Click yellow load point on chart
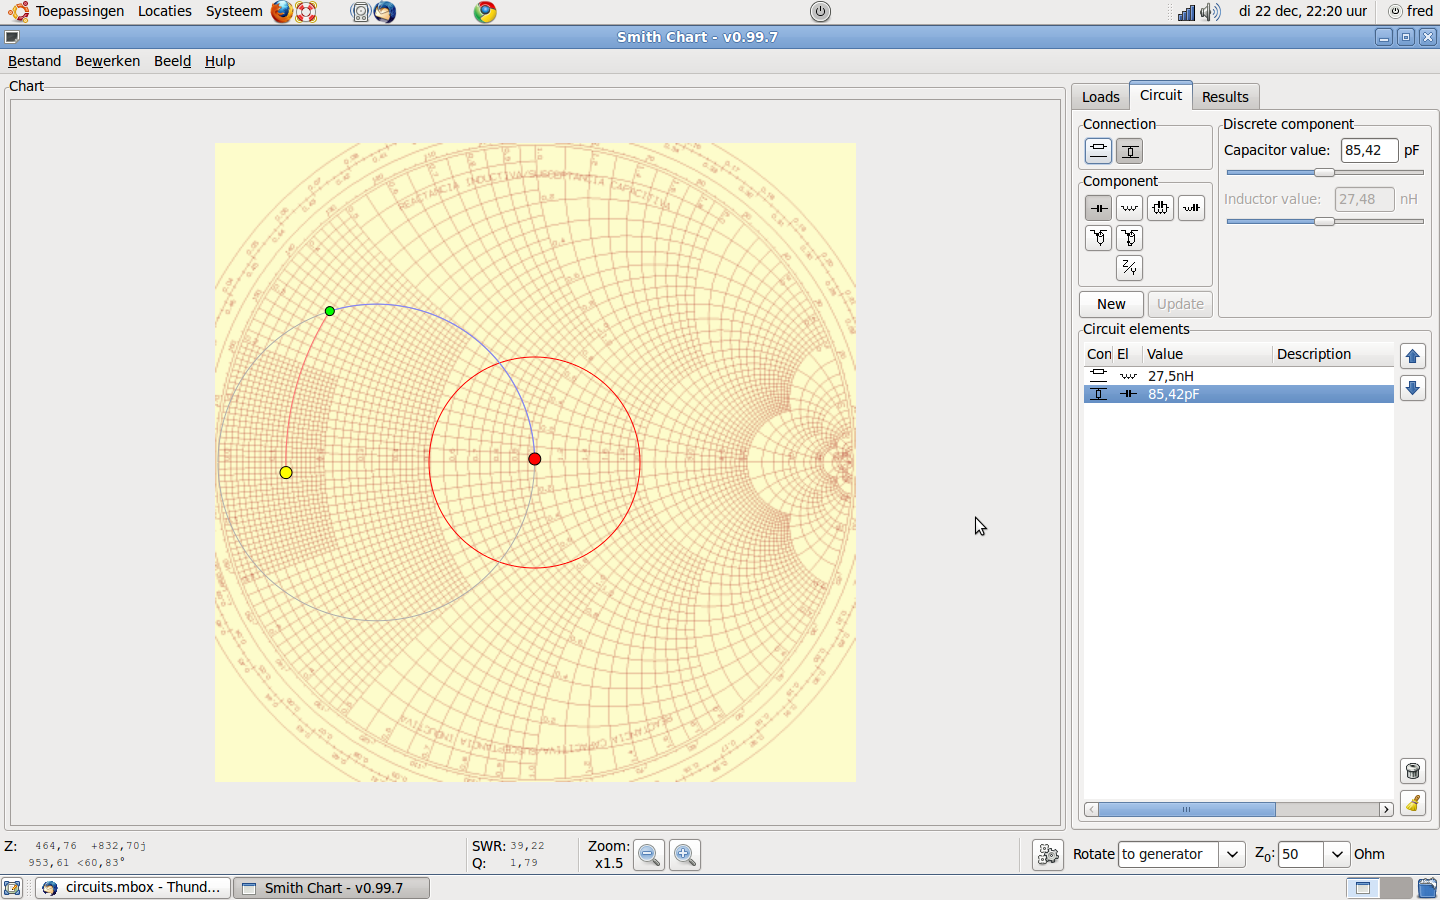This screenshot has width=1440, height=900. (x=286, y=472)
